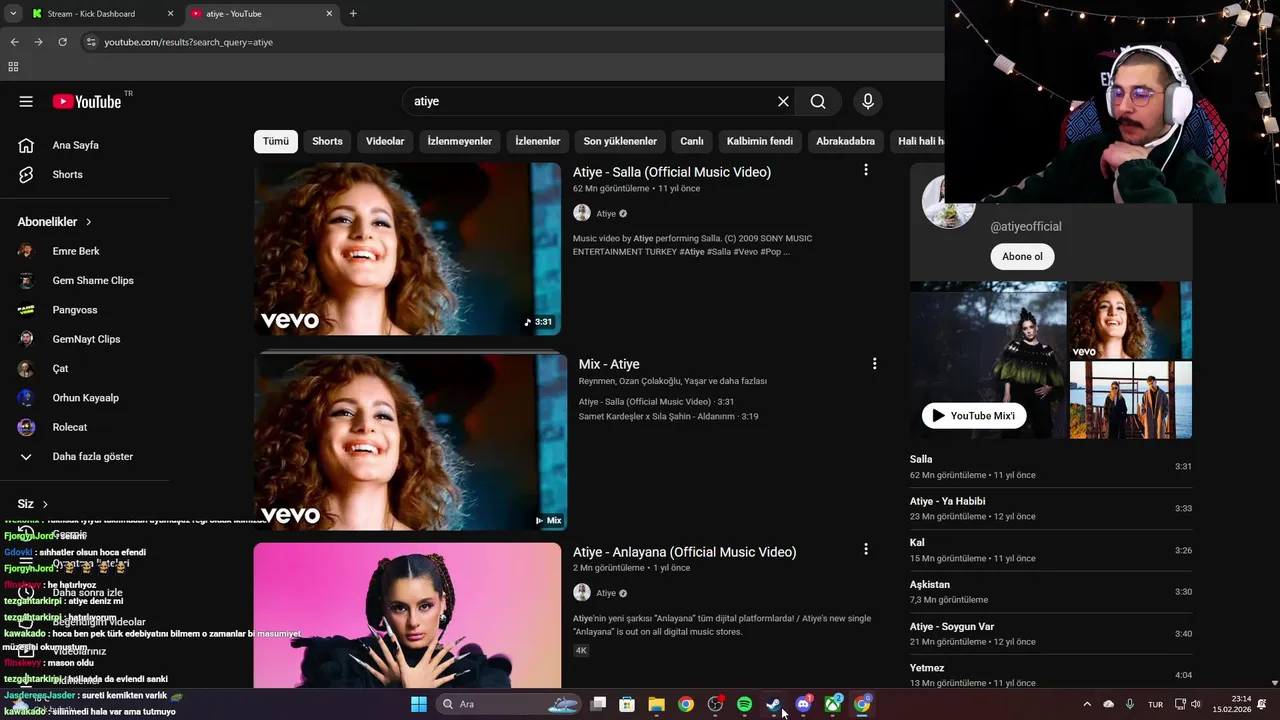Open Xbox app from the taskbar

pyautogui.click(x=832, y=704)
